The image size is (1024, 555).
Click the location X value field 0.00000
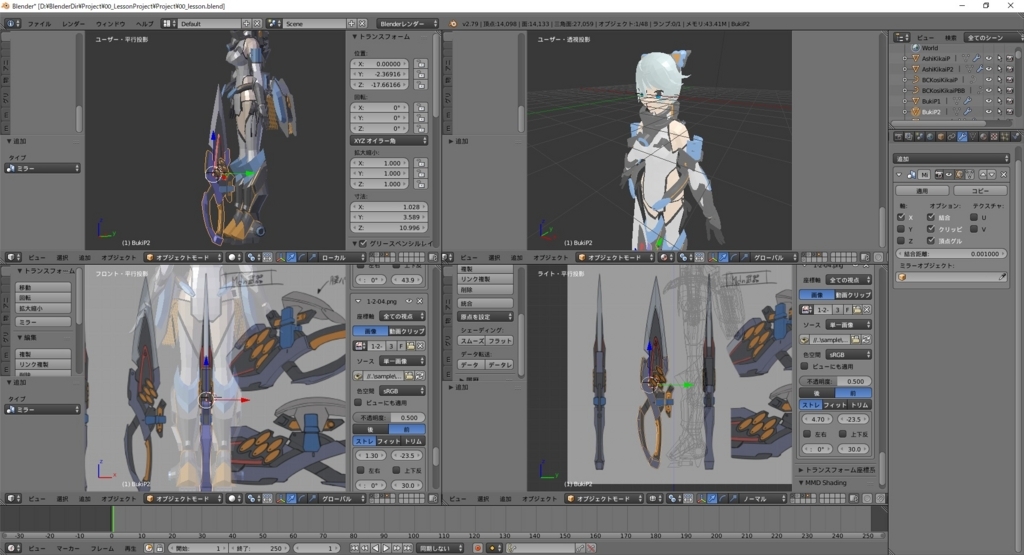[x=380, y=64]
